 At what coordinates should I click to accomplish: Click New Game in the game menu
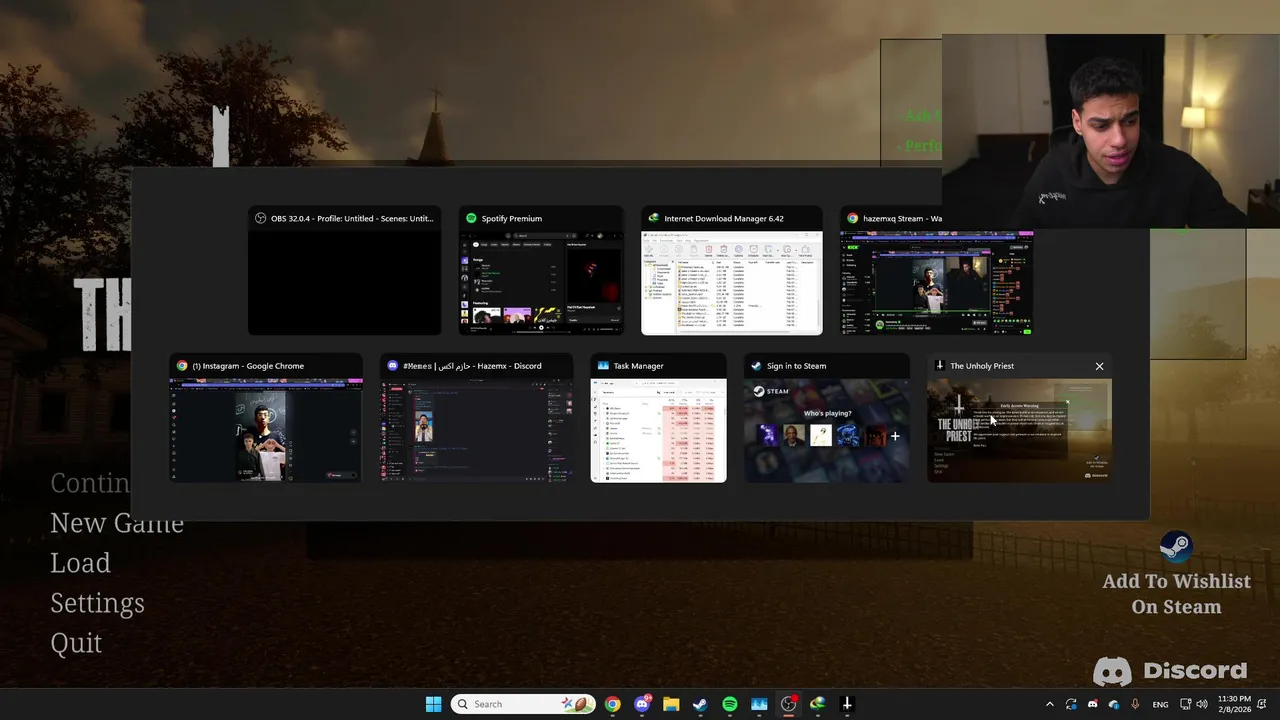(117, 523)
